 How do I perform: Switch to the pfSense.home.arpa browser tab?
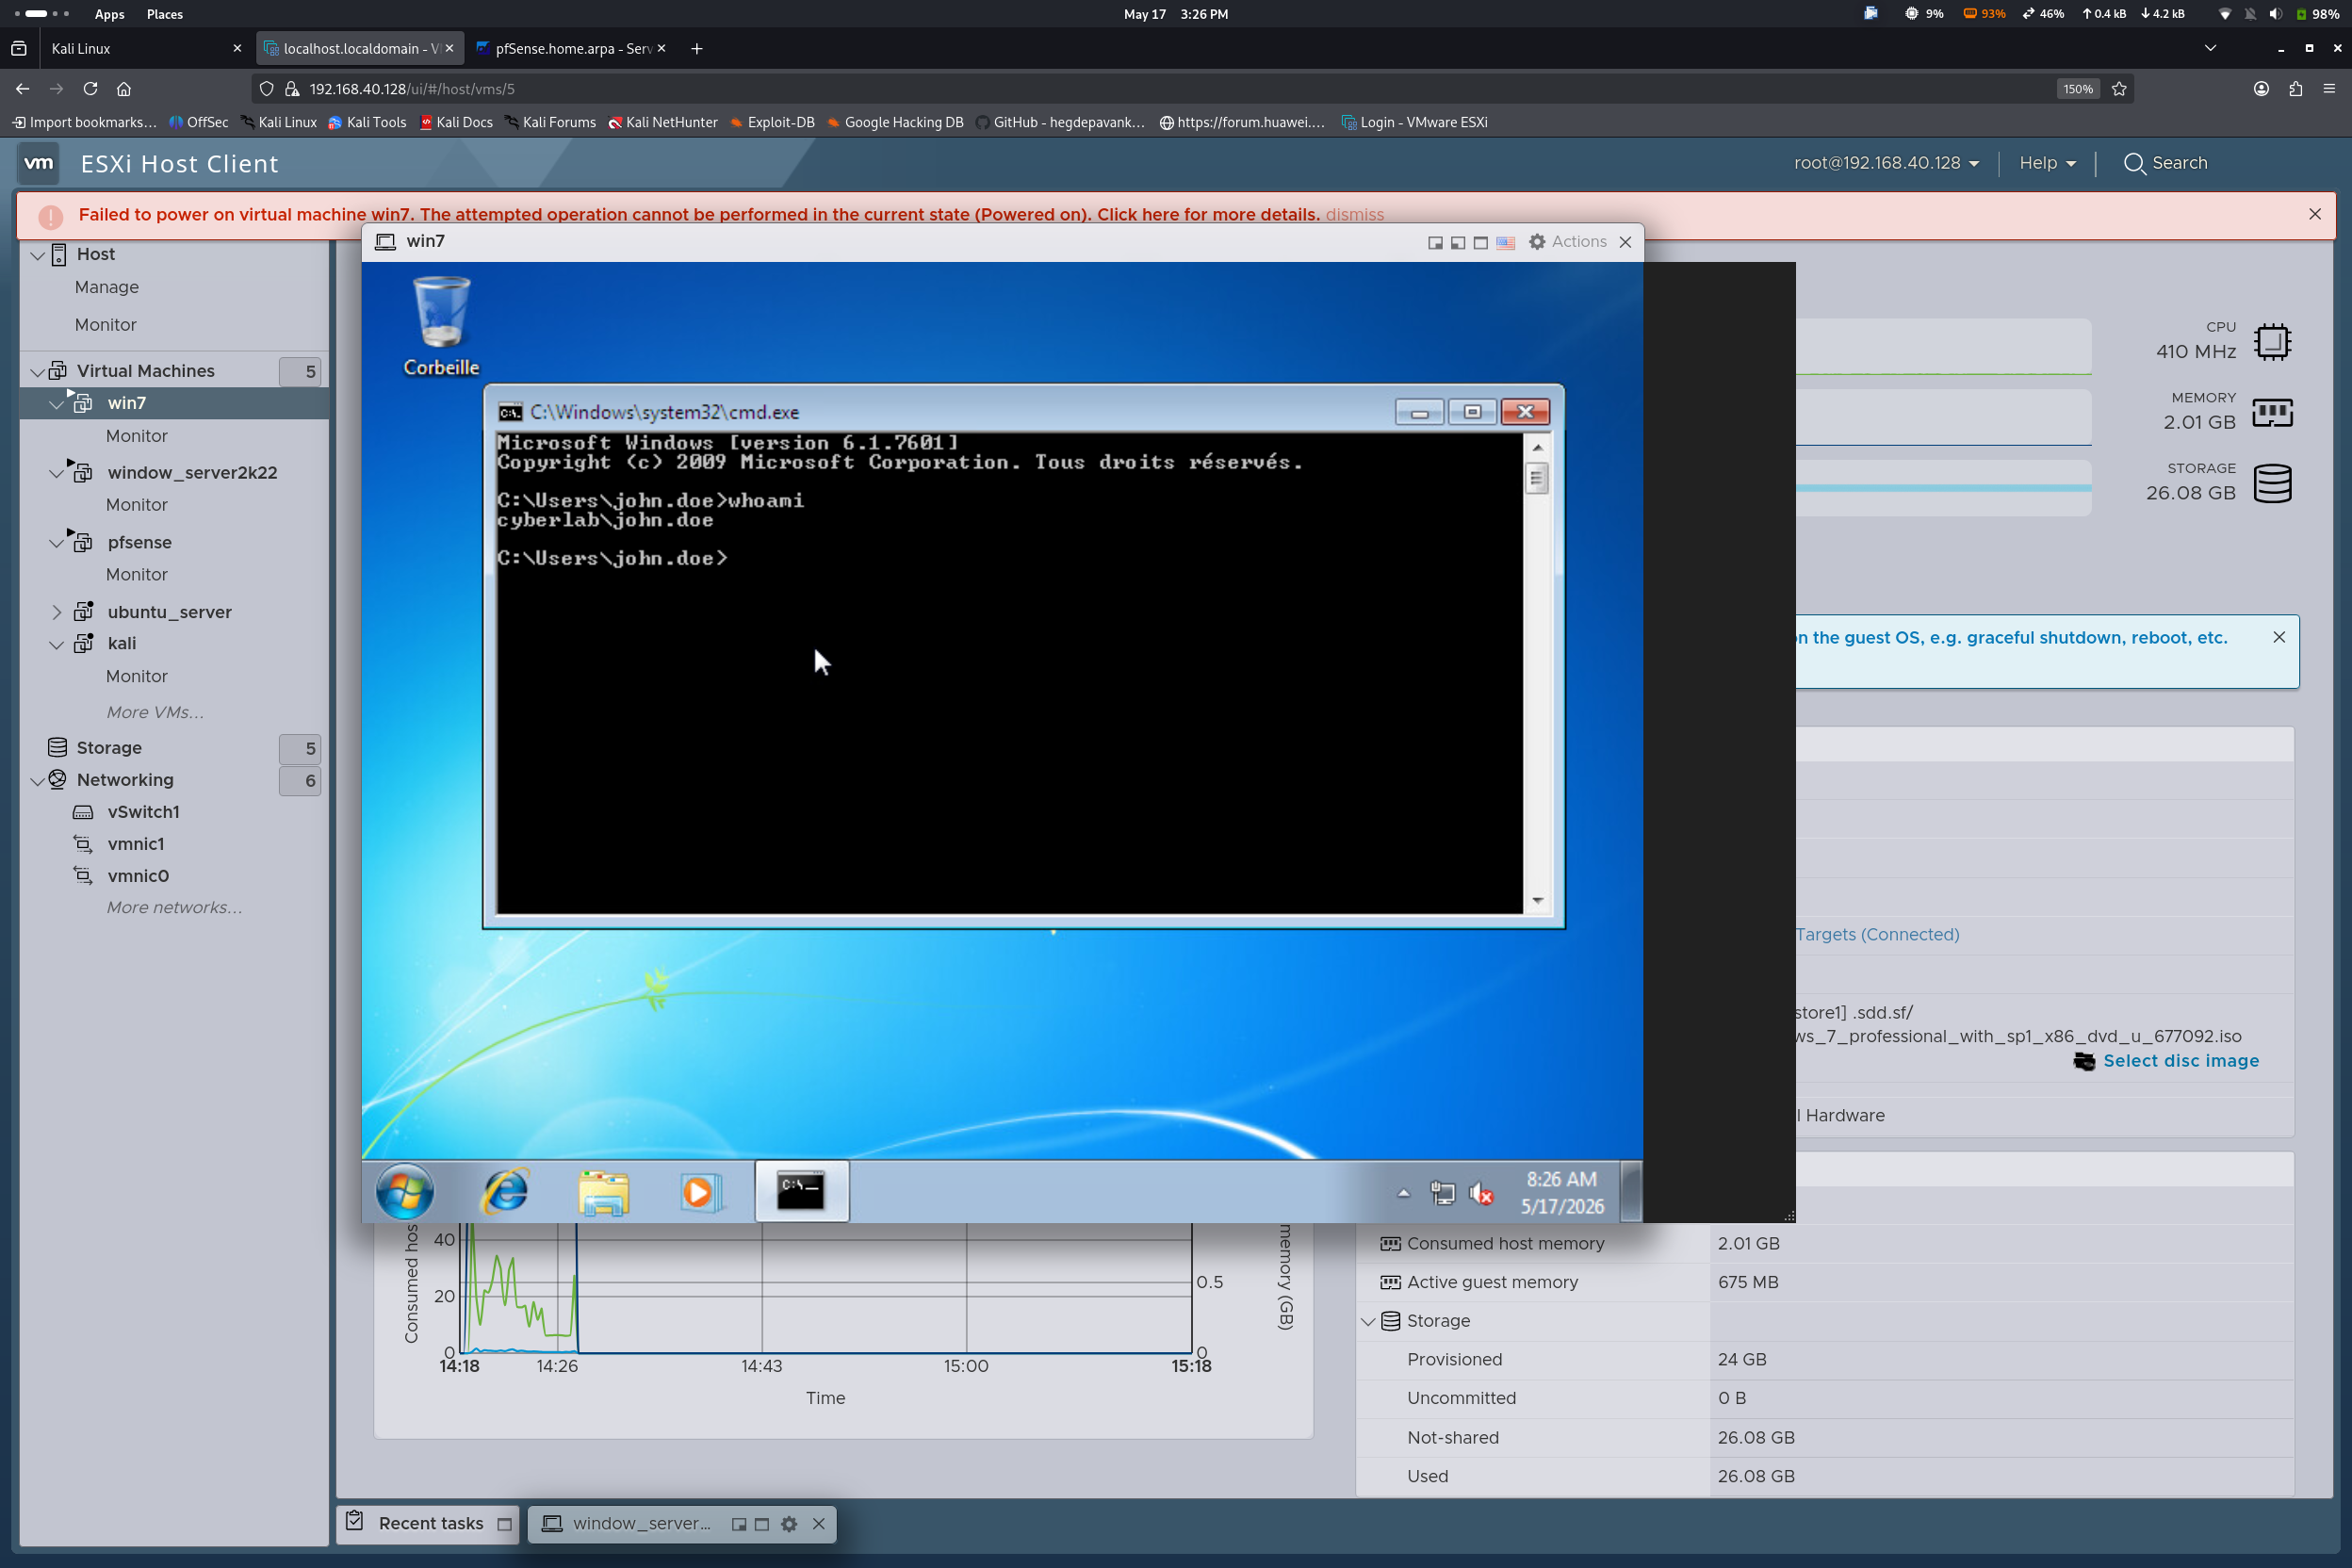[572, 48]
